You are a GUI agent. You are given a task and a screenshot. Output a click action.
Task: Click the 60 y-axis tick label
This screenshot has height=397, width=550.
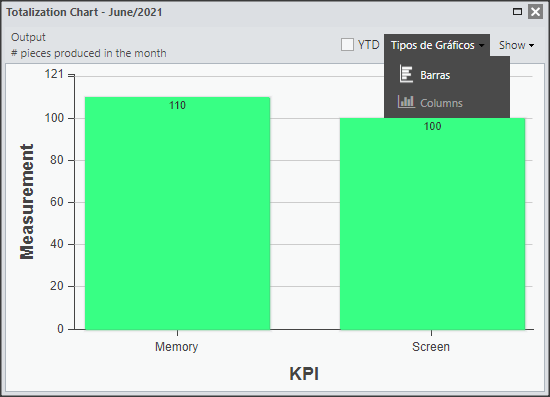point(56,202)
